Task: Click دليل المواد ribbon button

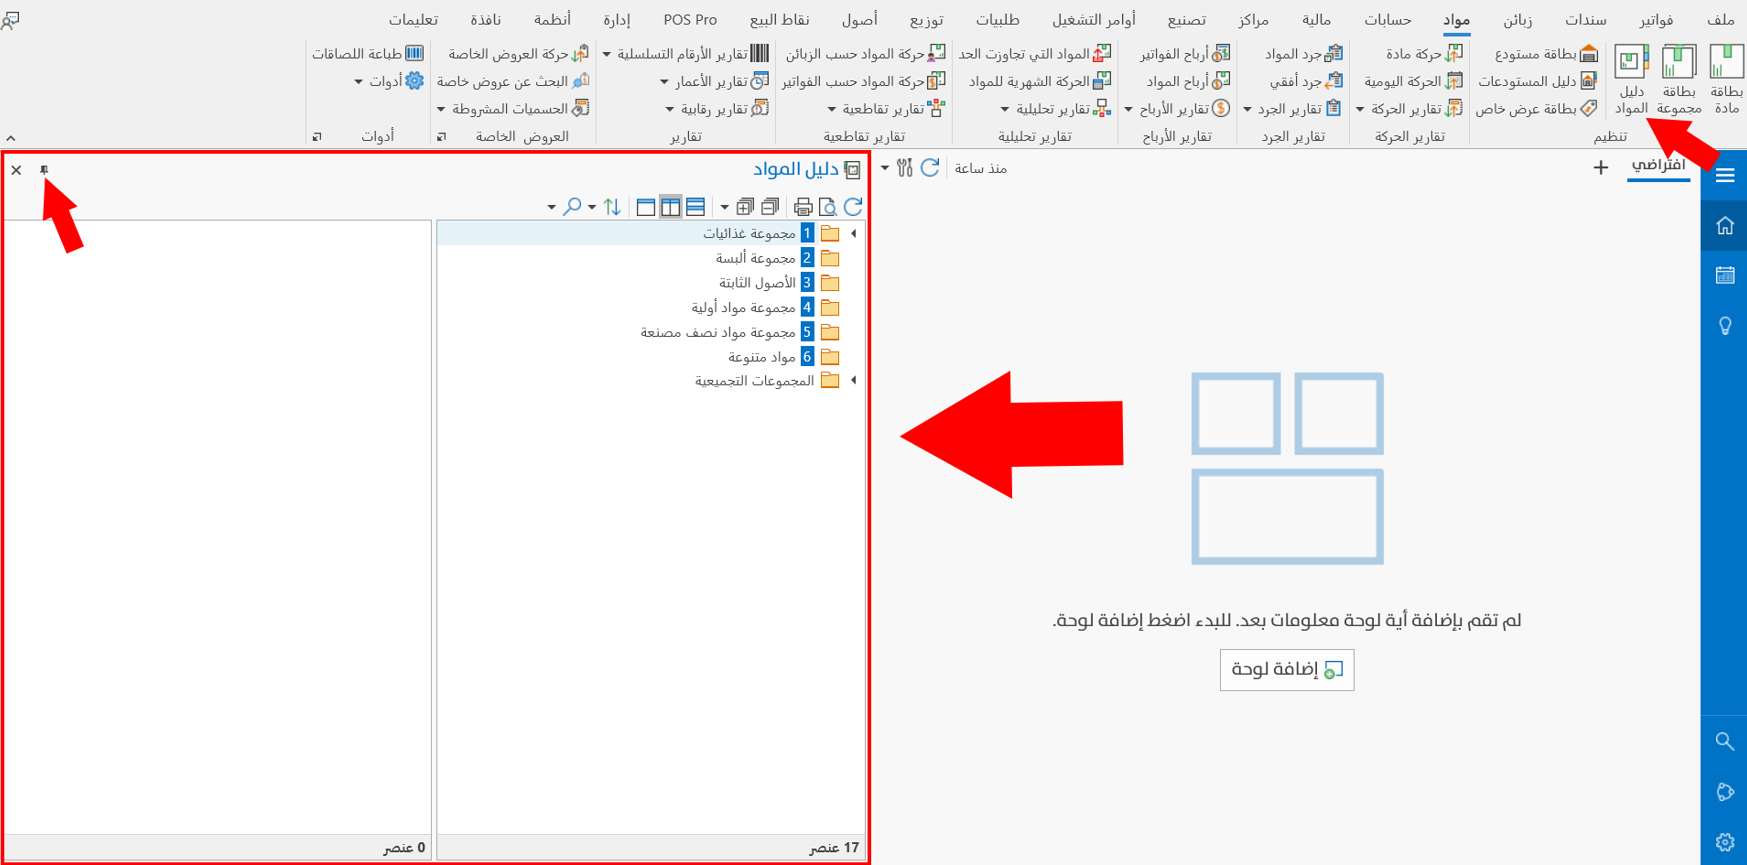Action: tap(1631, 79)
